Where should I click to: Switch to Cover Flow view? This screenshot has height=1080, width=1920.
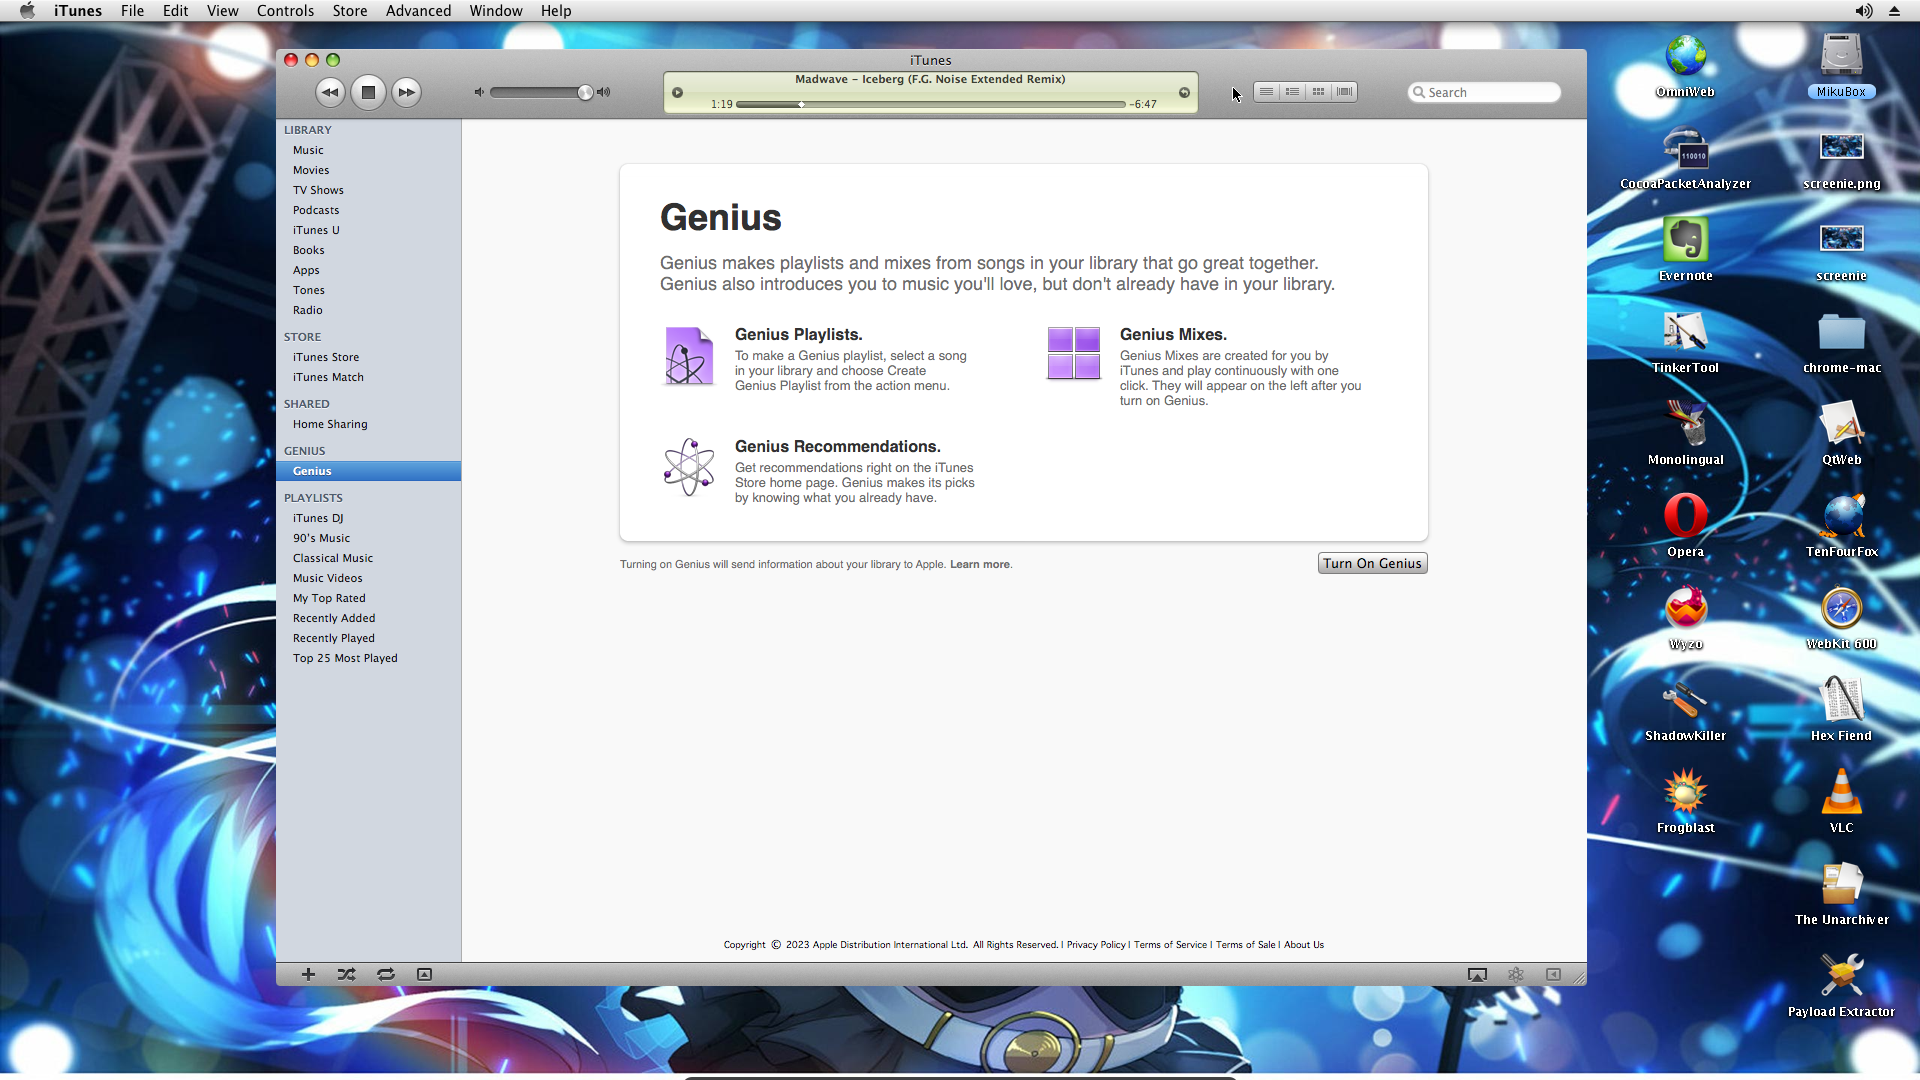[x=1345, y=92]
